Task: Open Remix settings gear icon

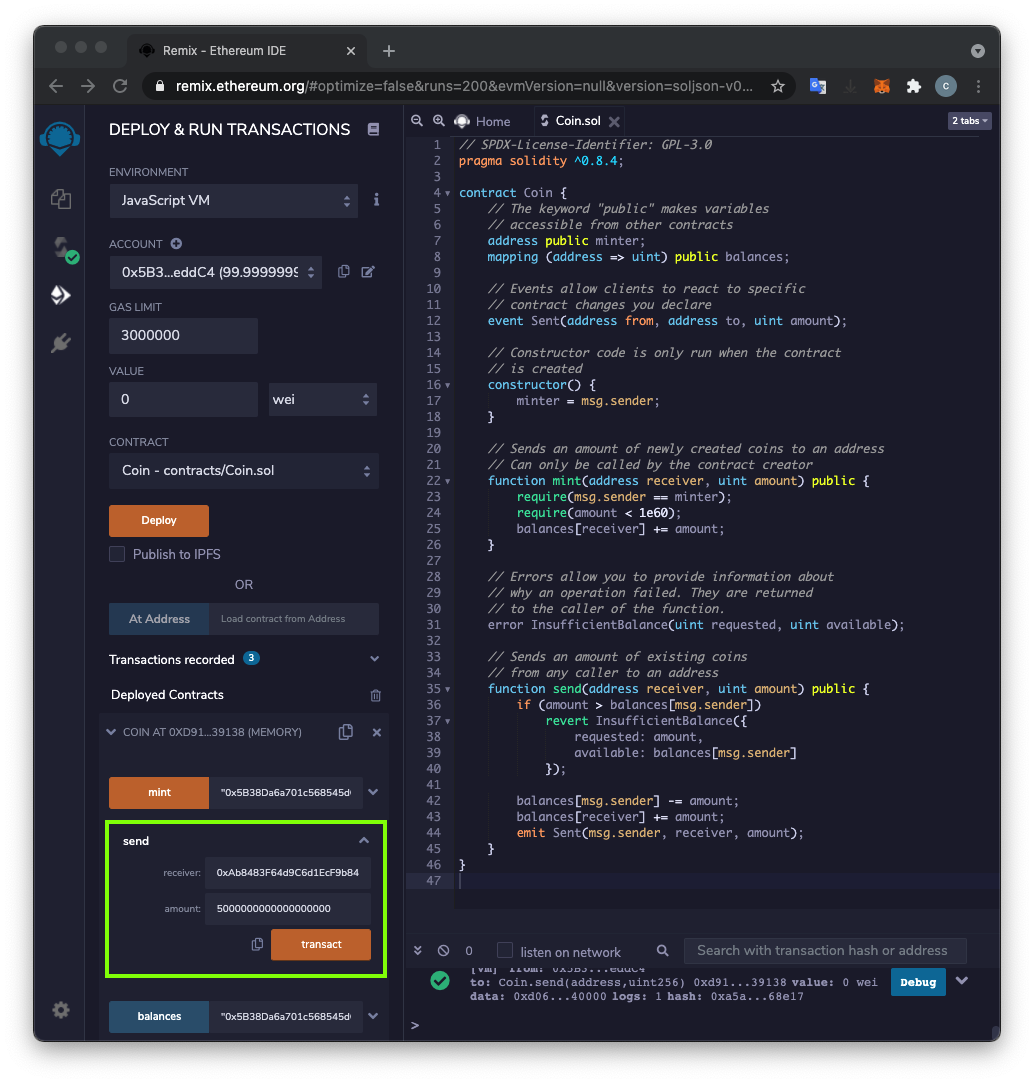Action: tap(61, 1010)
